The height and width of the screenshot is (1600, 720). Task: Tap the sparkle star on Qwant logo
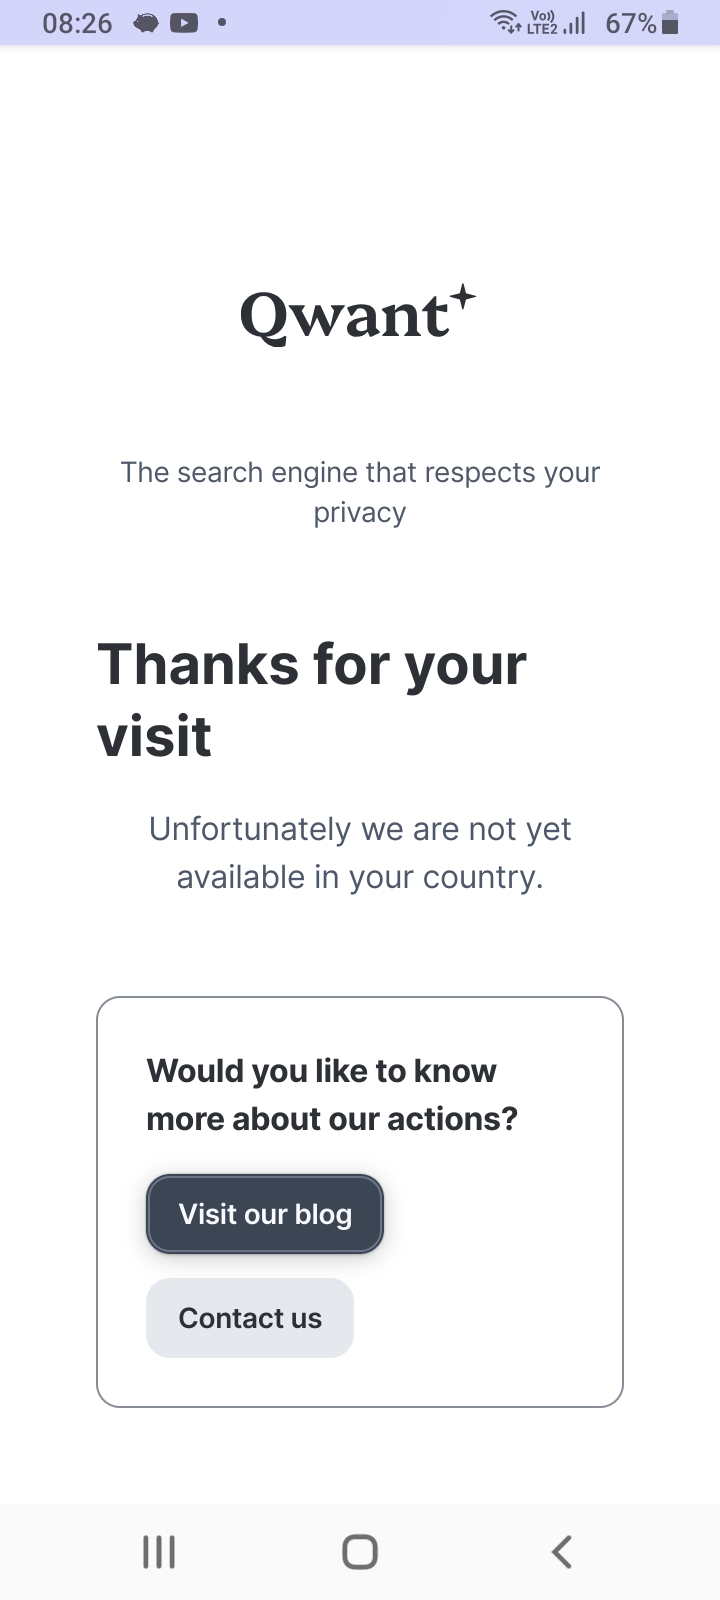(462, 298)
